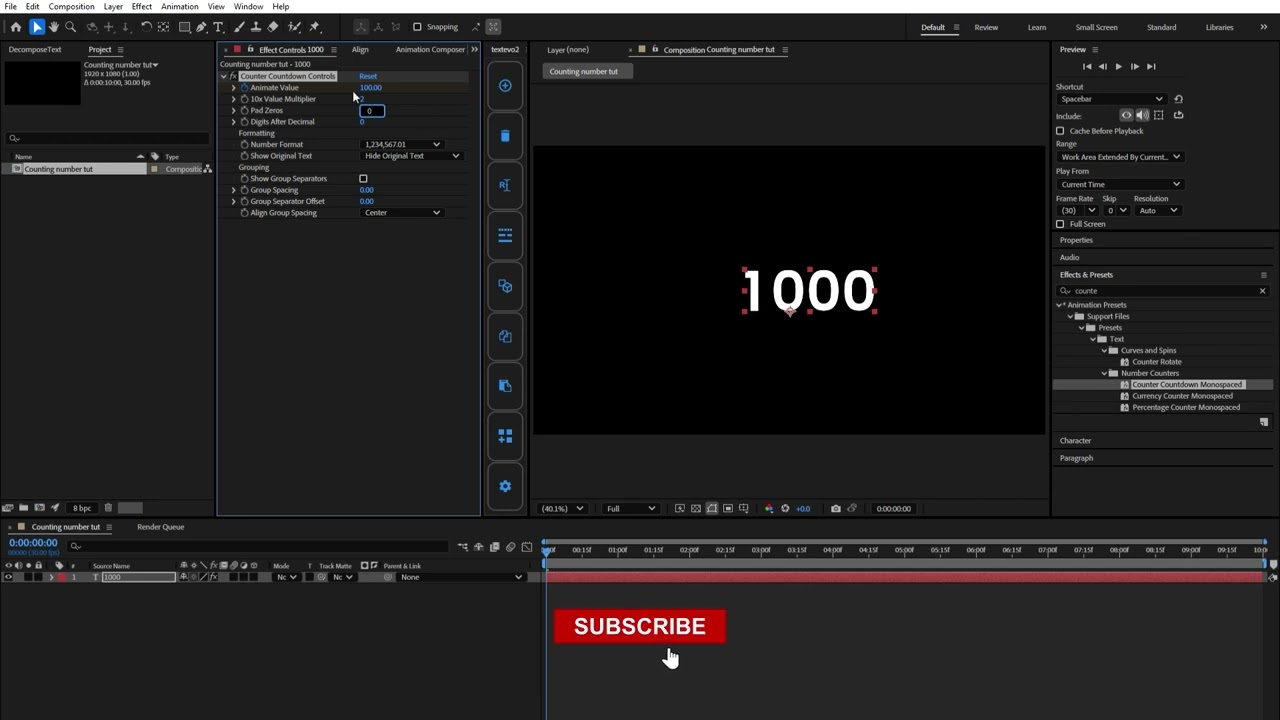Image resolution: width=1280 pixels, height=720 pixels.
Task: Jump to first frame in Preview panel
Action: pyautogui.click(x=1087, y=66)
